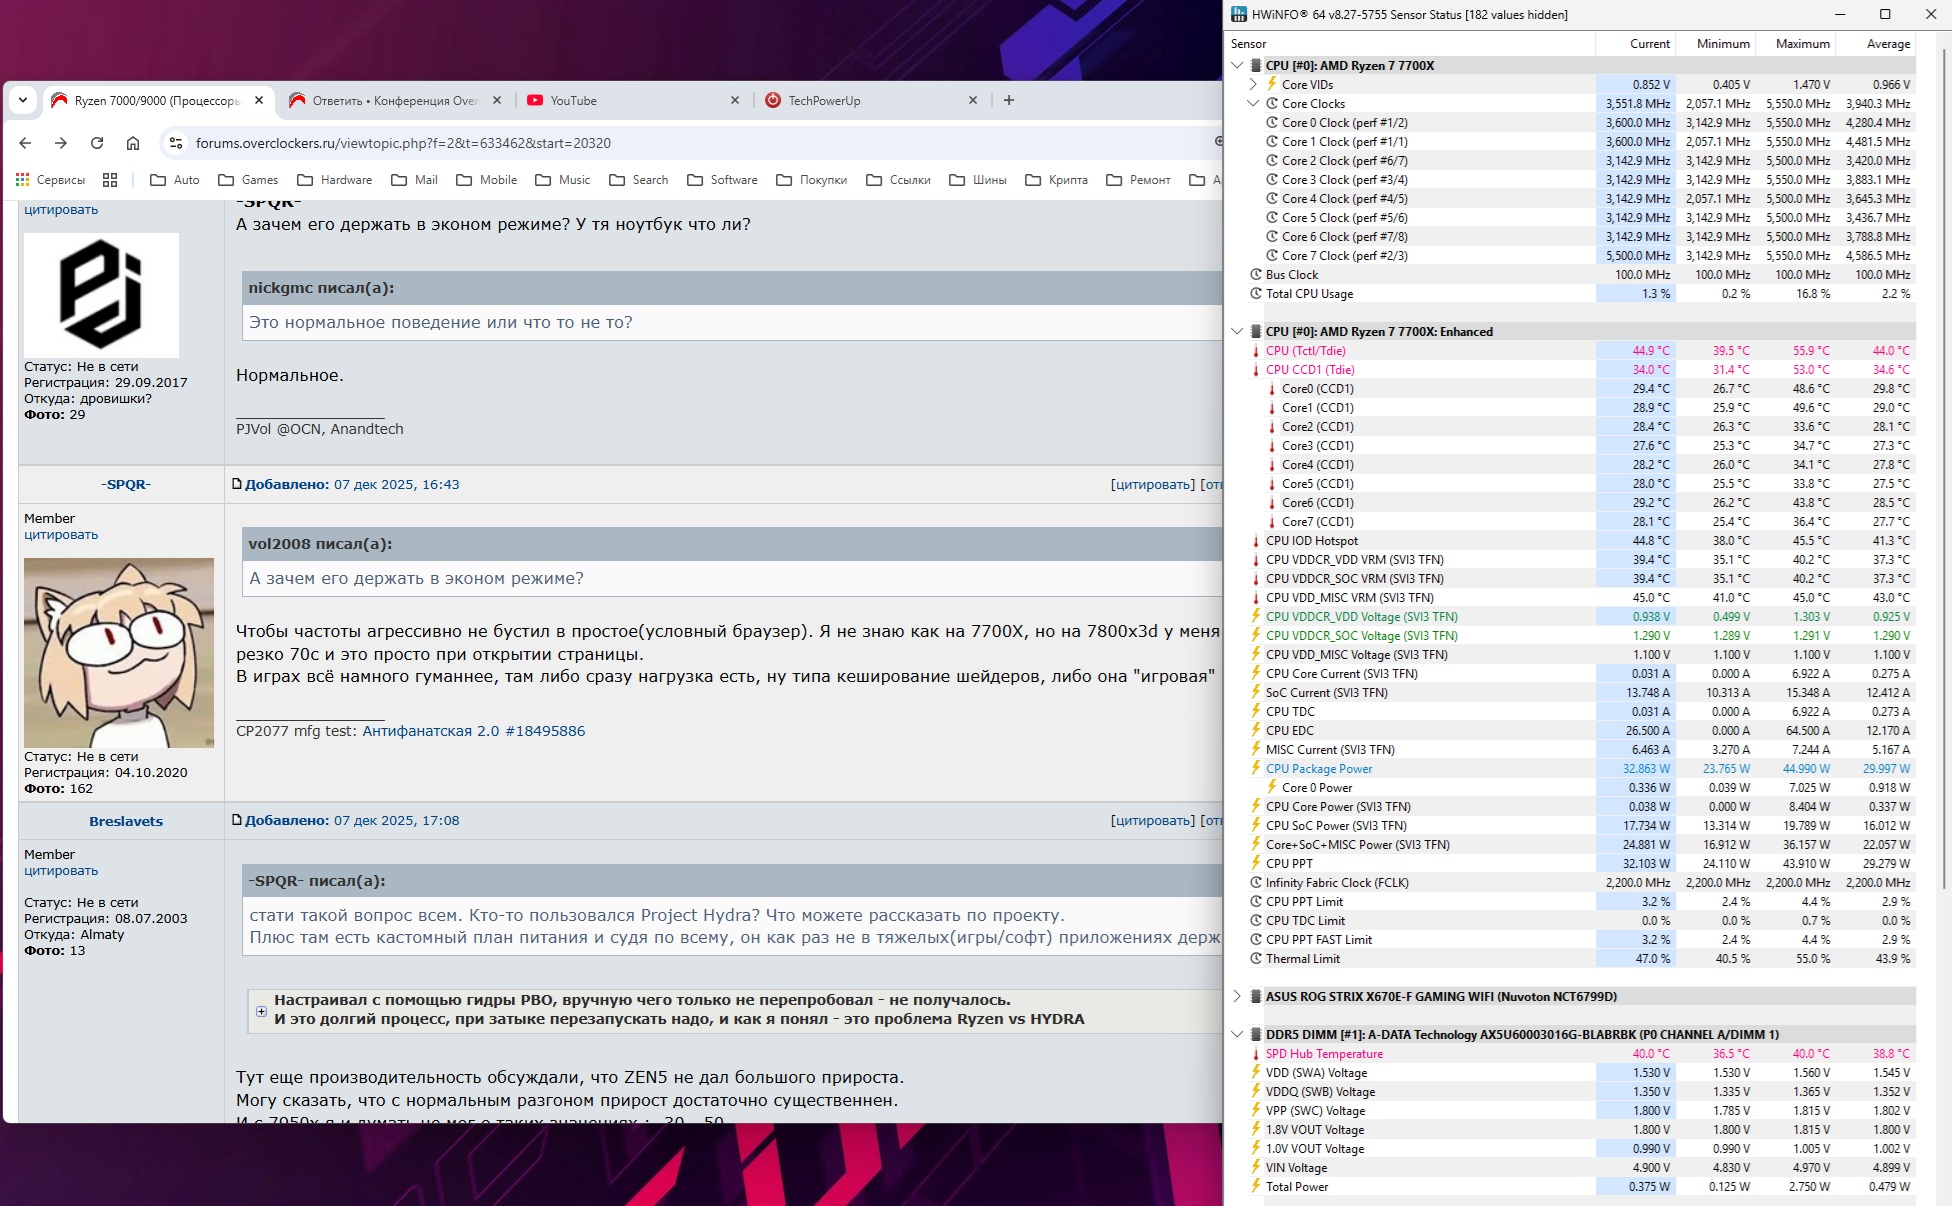The width and height of the screenshot is (1952, 1206).
Task: Open the tab search dropdown arrow
Action: (x=23, y=100)
